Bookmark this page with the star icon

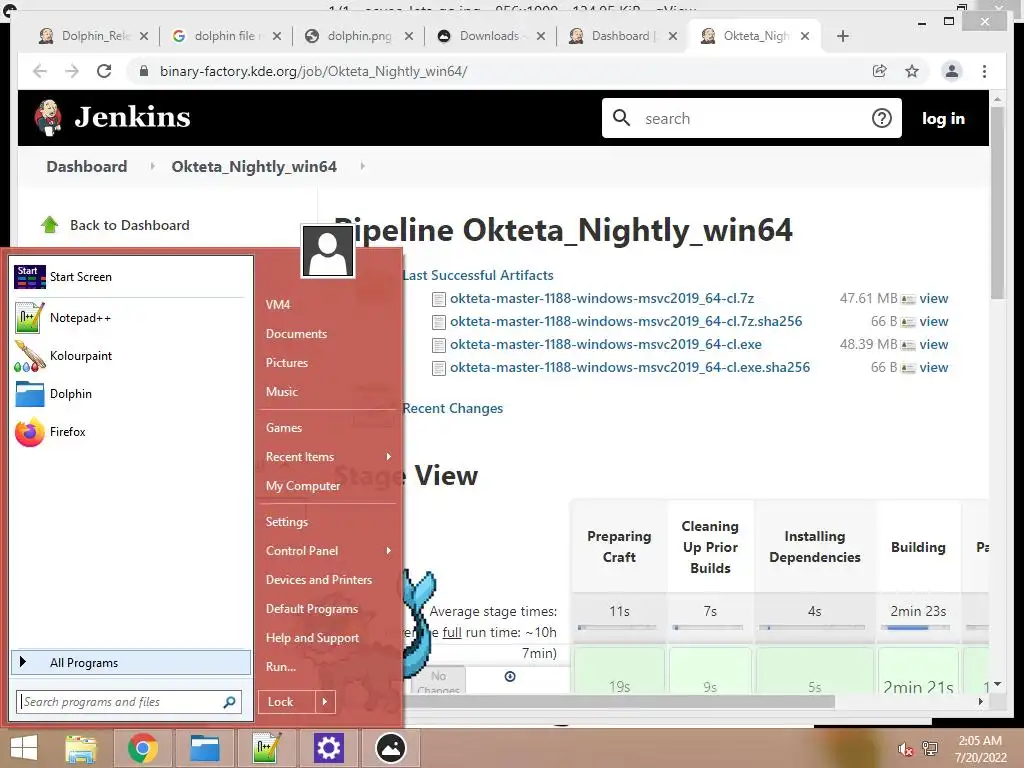(912, 71)
